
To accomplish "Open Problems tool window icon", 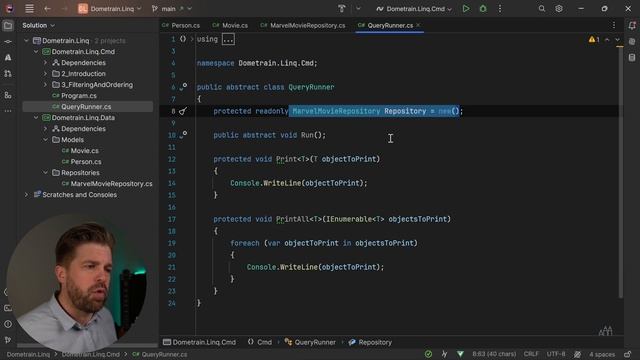I will pos(8,324).
